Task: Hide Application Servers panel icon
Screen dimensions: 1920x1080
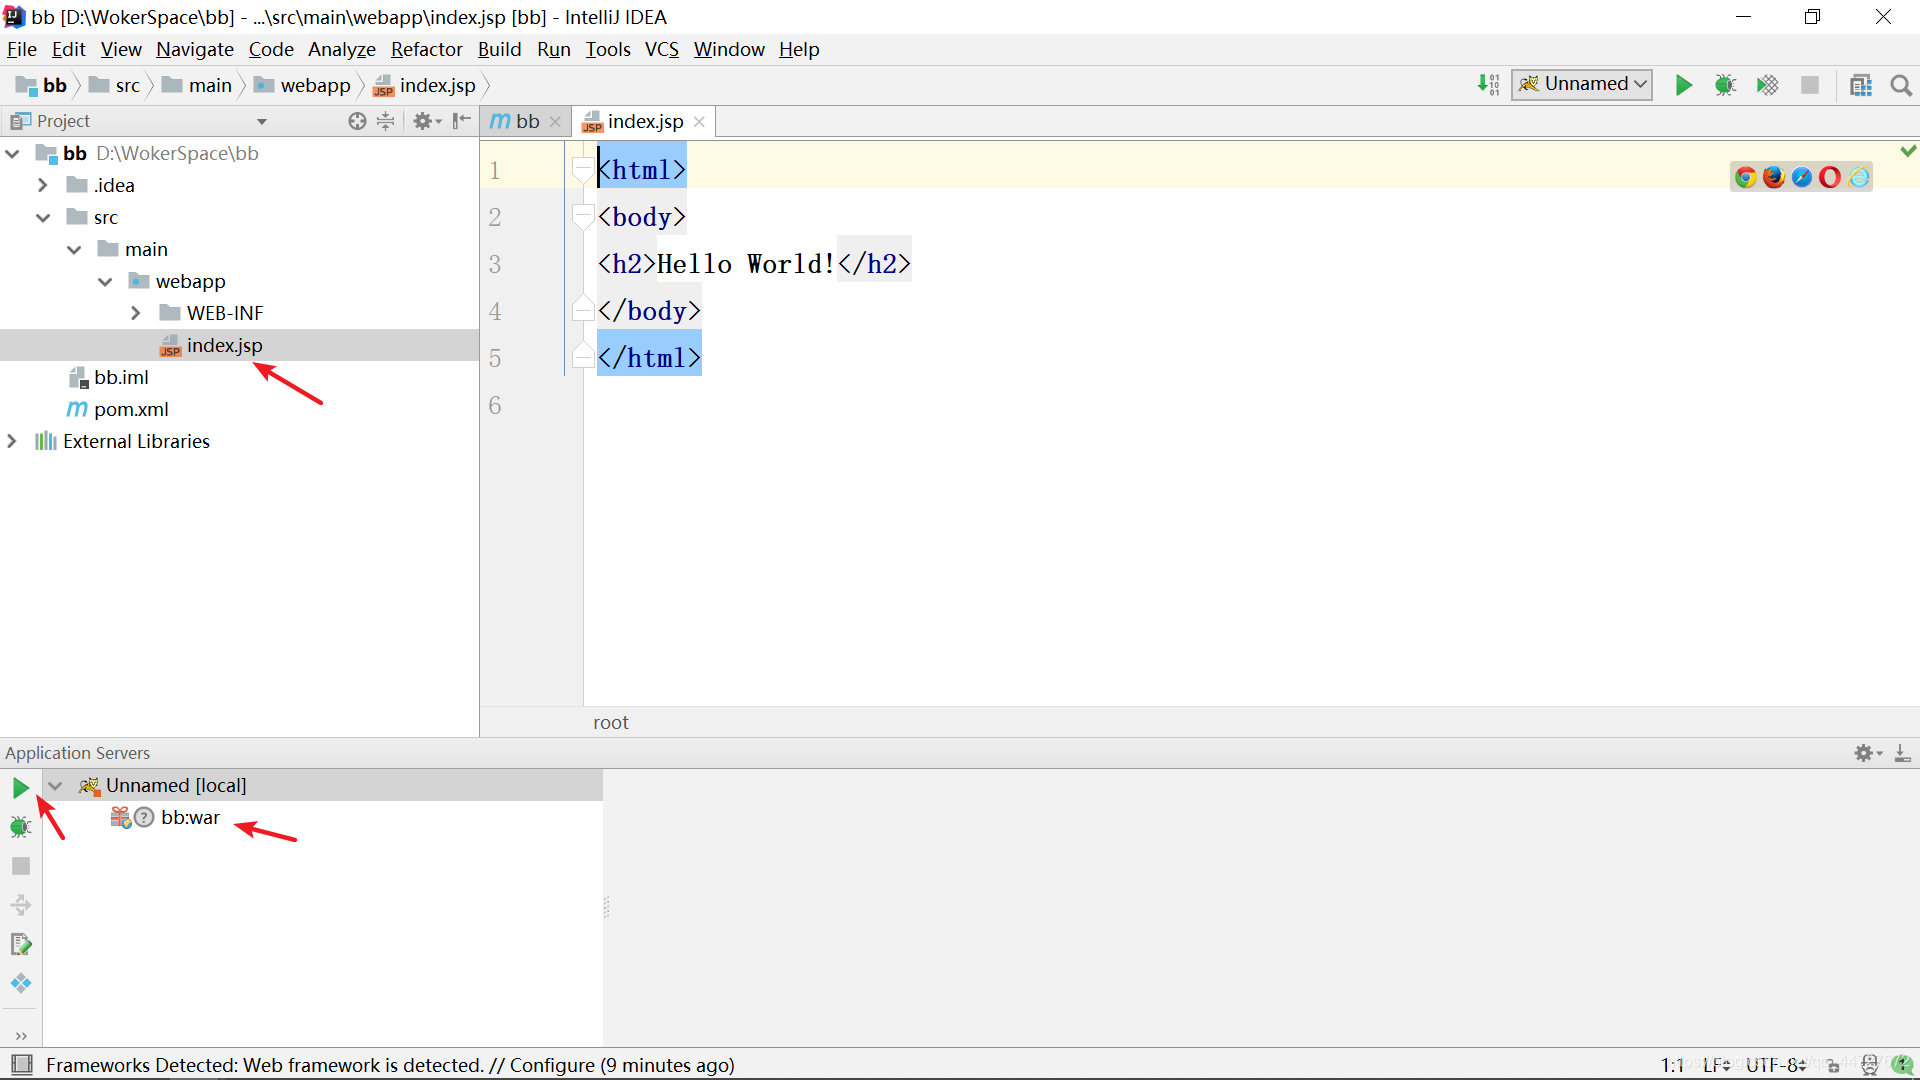Action: point(1902,753)
